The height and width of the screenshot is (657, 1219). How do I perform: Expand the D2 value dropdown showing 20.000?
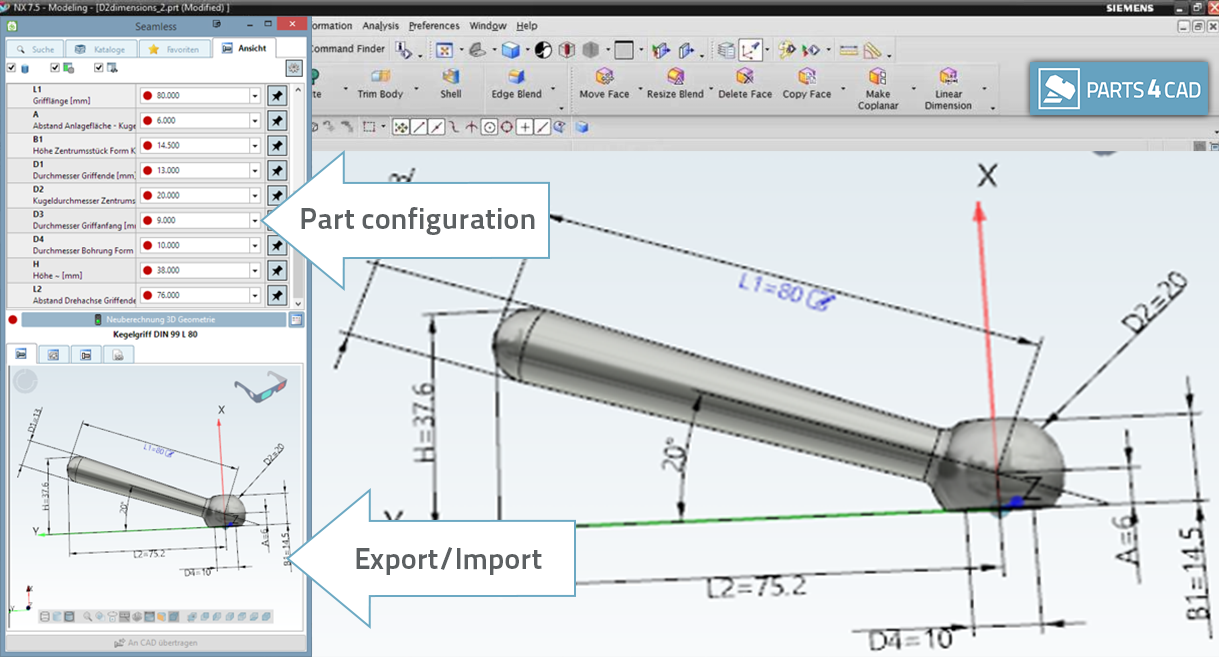(255, 196)
